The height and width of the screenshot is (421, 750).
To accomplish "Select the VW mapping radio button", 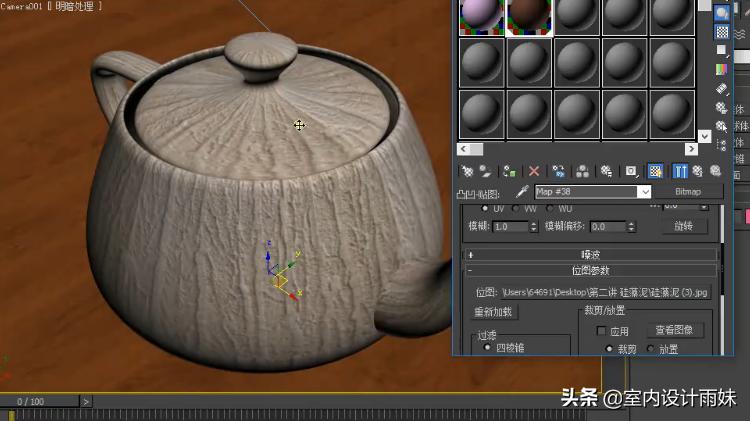I will 516,209.
